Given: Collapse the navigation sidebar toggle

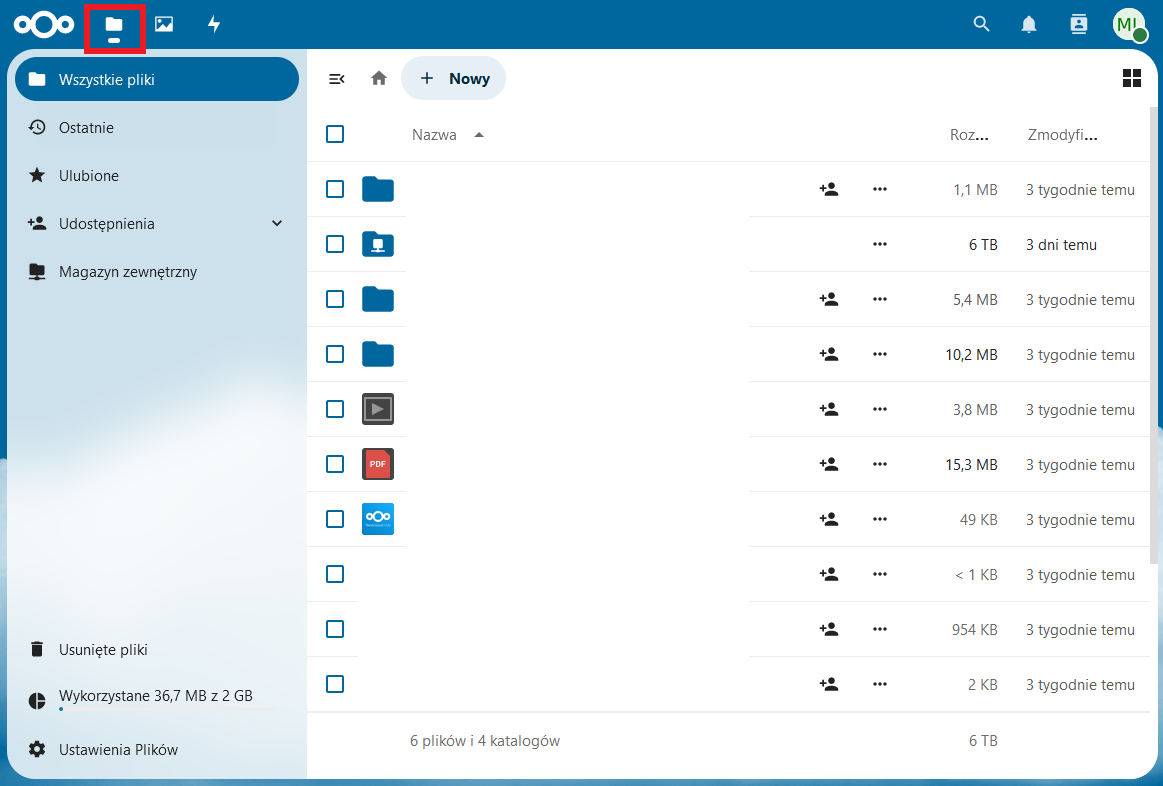Looking at the screenshot, I should point(337,79).
